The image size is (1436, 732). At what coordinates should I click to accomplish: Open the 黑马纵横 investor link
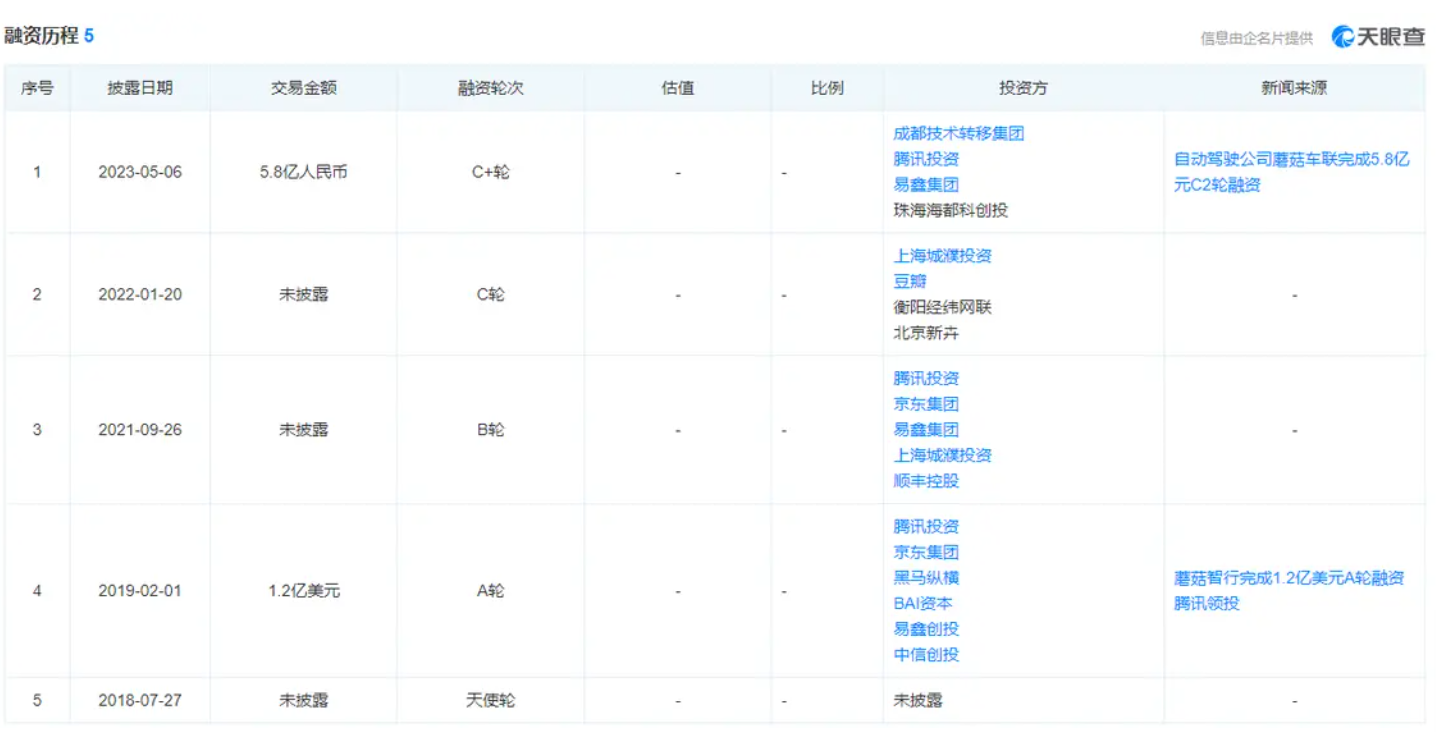(x=926, y=578)
